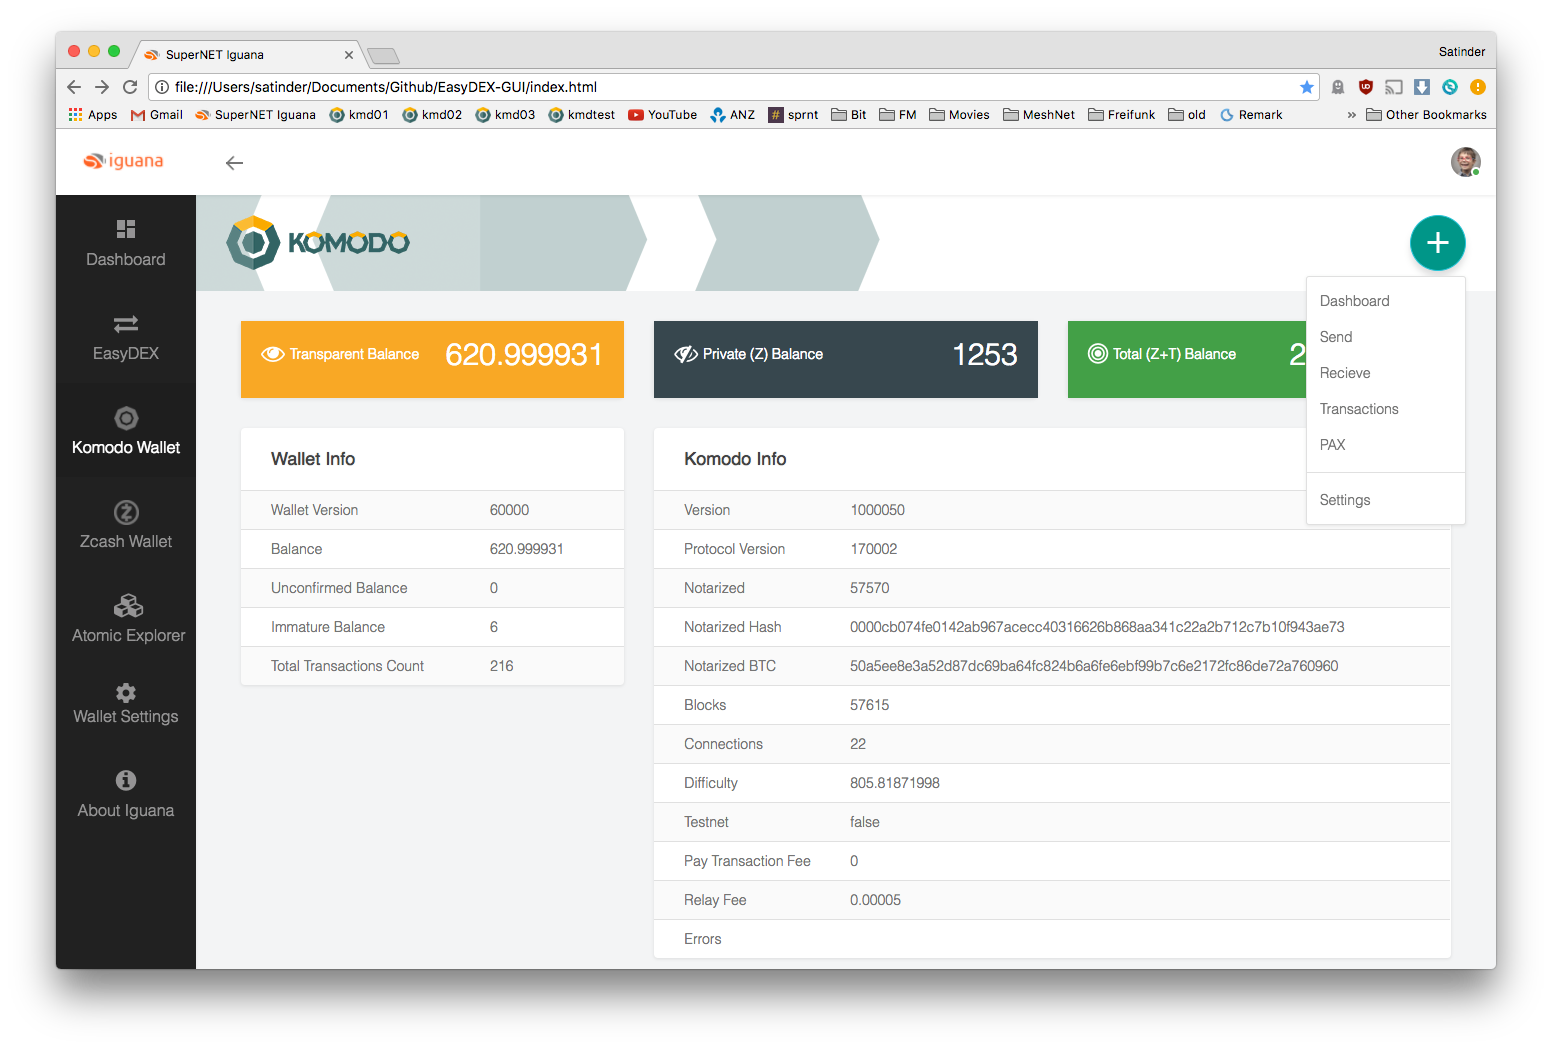This screenshot has height=1049, width=1552.
Task: Click the crossed-eye icon on Private Balance
Action: tap(686, 354)
